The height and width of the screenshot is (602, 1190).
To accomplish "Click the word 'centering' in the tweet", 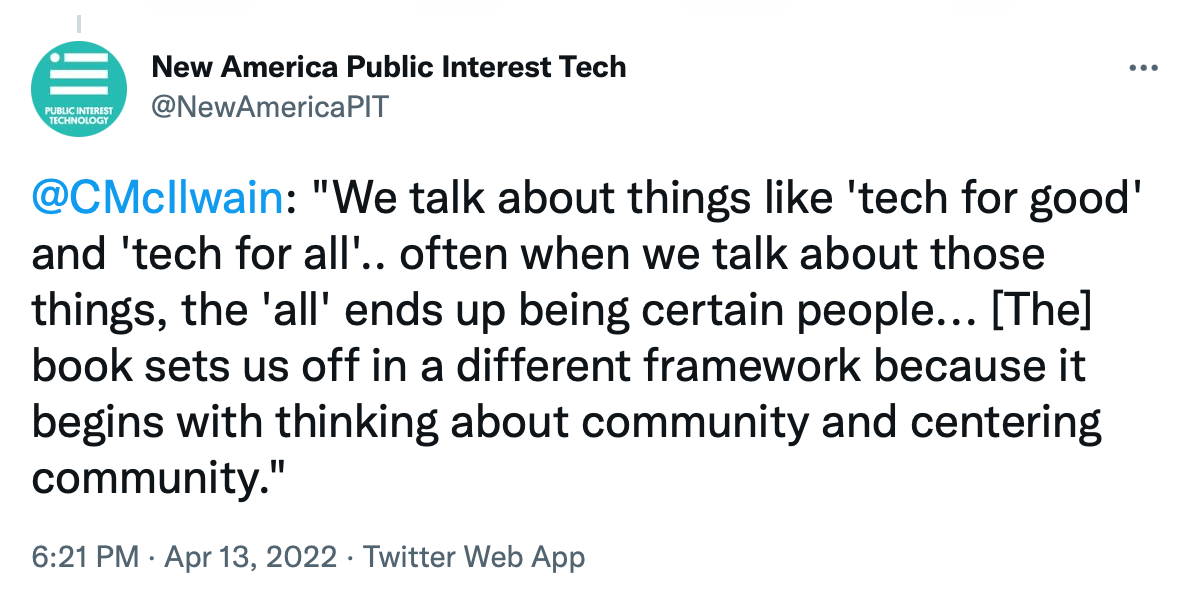I will click(x=1006, y=422).
